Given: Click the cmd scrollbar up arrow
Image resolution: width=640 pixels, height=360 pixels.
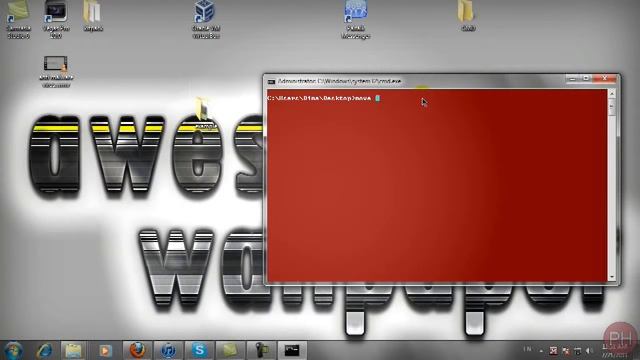Looking at the screenshot, I should click(x=612, y=93).
